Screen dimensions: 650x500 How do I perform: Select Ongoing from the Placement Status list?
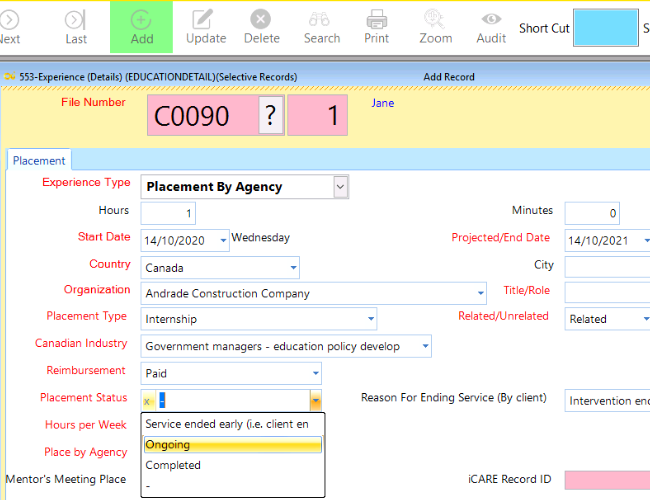232,445
